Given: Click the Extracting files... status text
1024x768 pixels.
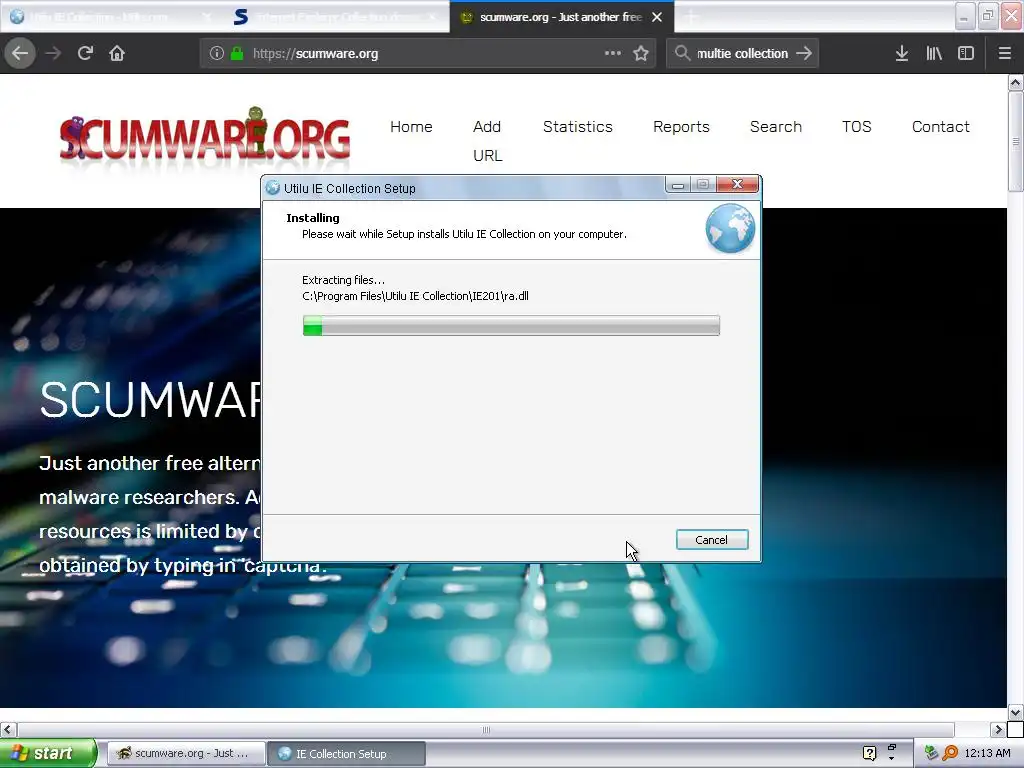Looking at the screenshot, I should coord(344,280).
